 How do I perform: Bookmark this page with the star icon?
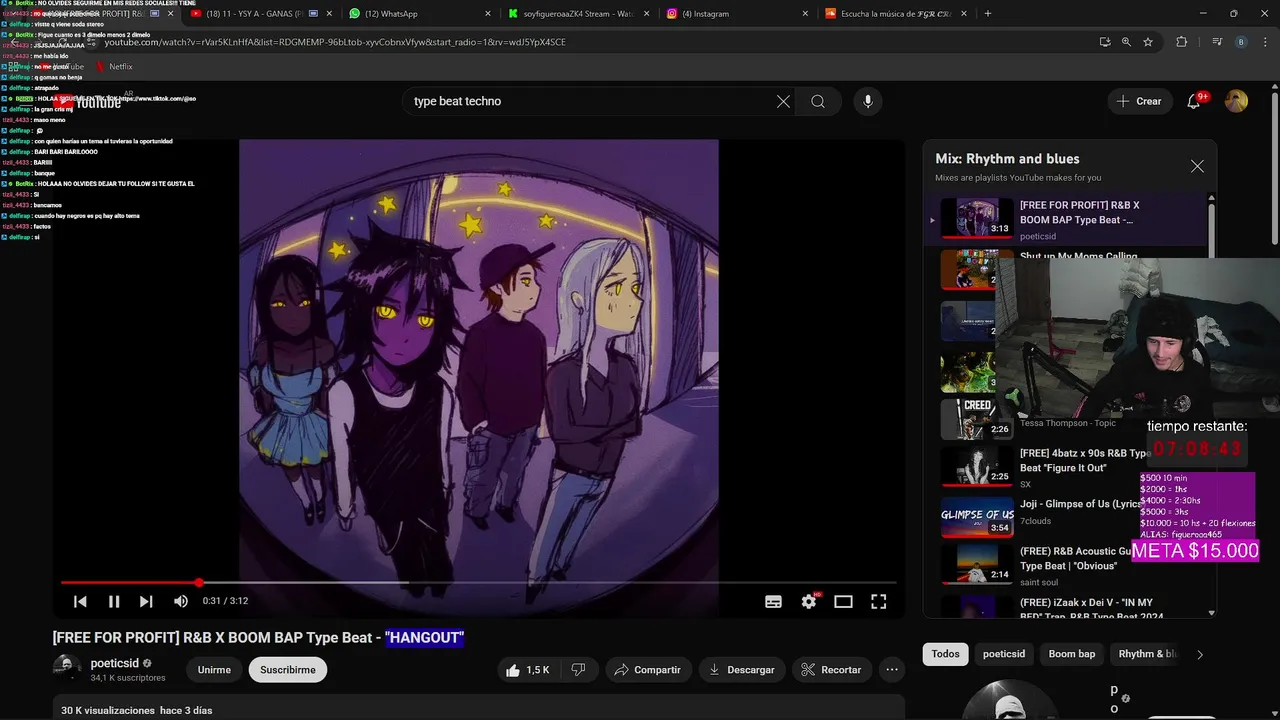pos(1148,42)
